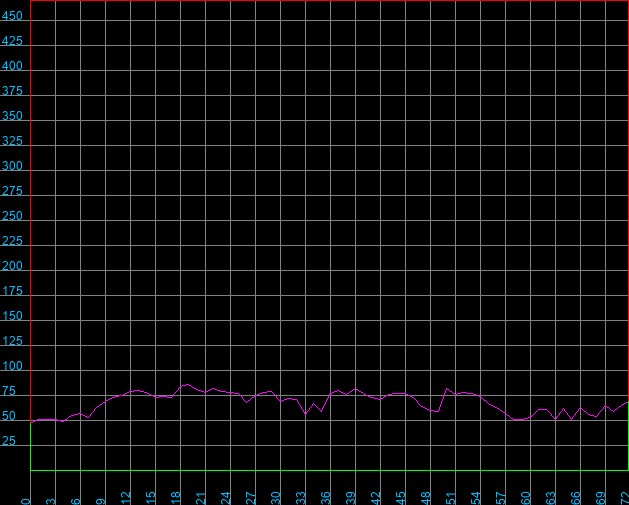
Task: Click the 350 label on the vertical axis
Action: coord(12,116)
